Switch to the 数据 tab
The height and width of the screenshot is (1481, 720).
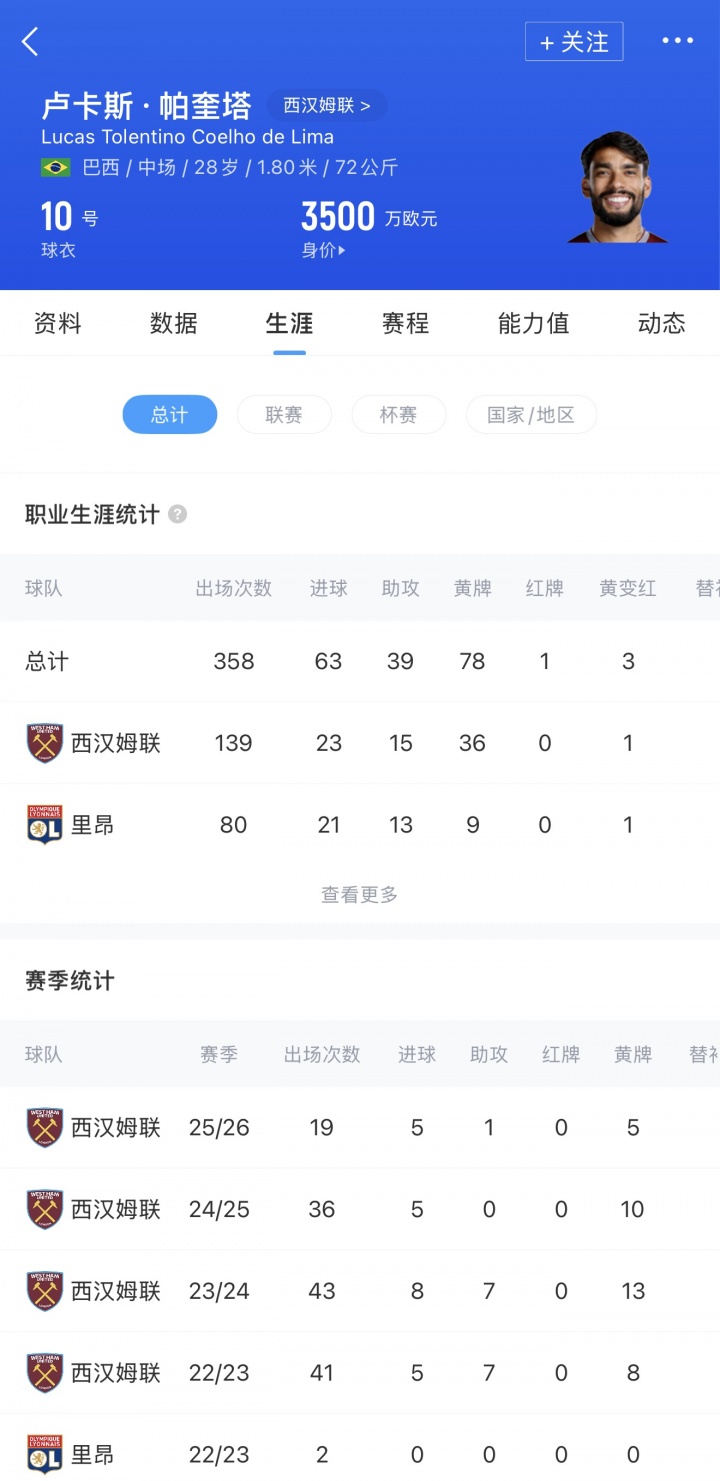(x=174, y=323)
